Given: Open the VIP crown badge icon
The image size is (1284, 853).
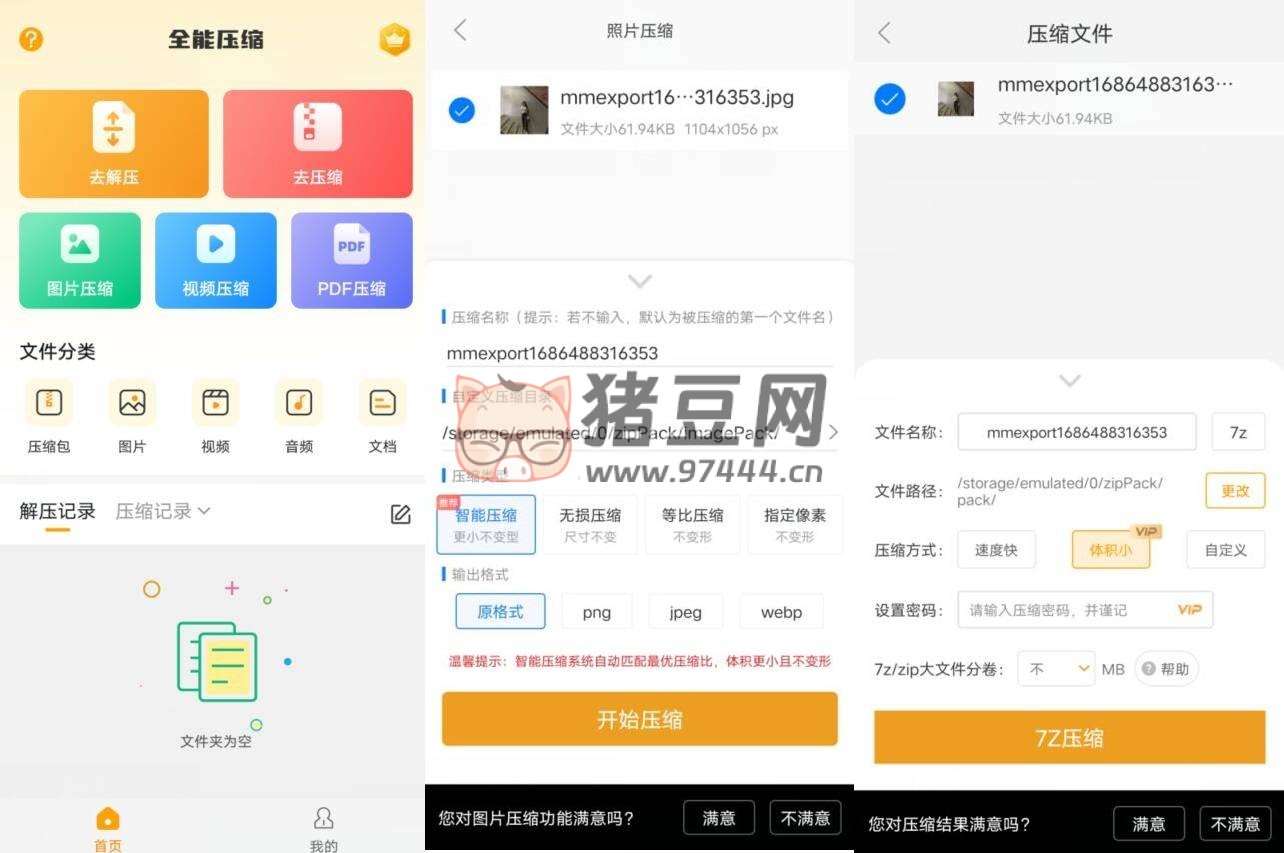Looking at the screenshot, I should pos(395,39).
